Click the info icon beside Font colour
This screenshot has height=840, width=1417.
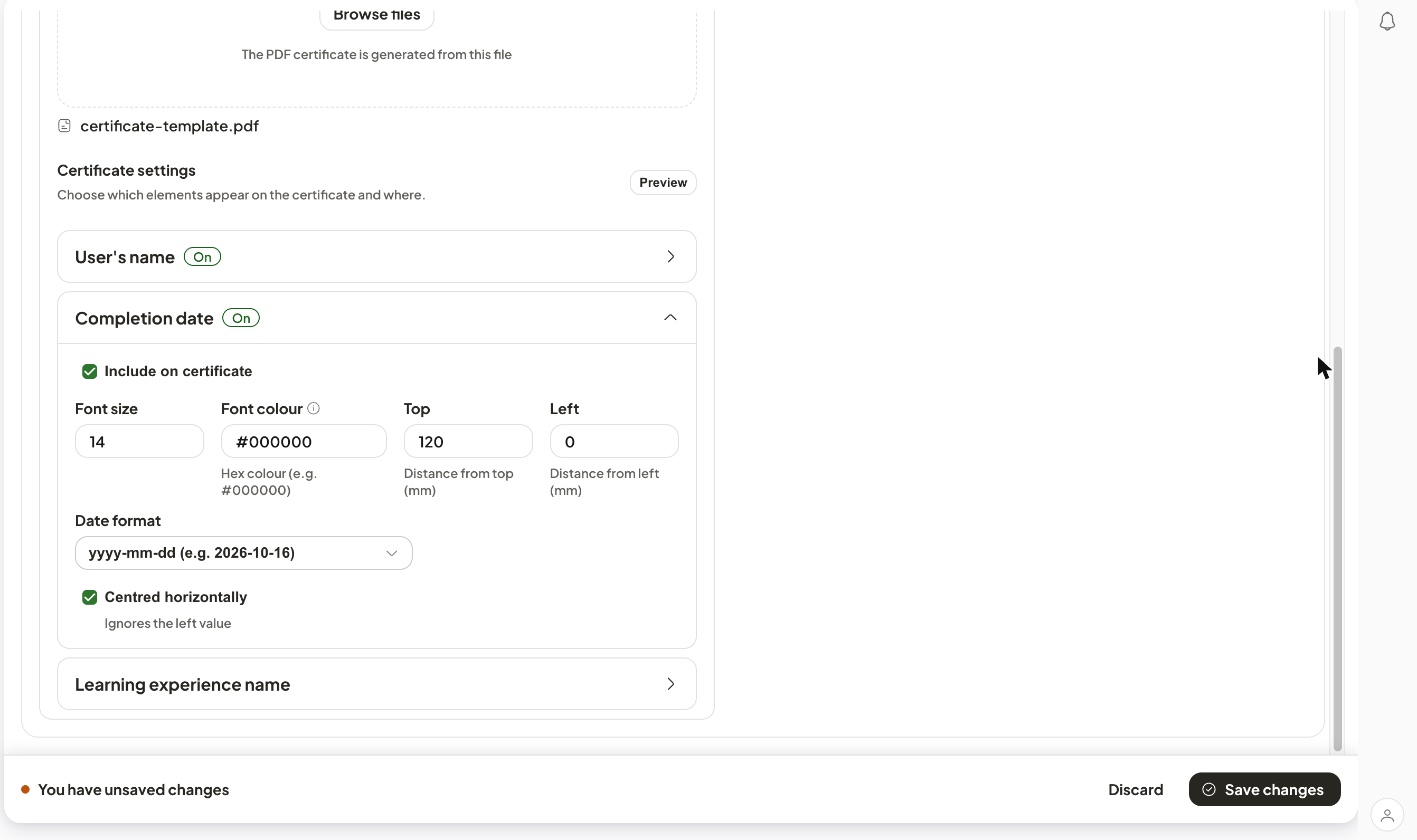coord(313,408)
